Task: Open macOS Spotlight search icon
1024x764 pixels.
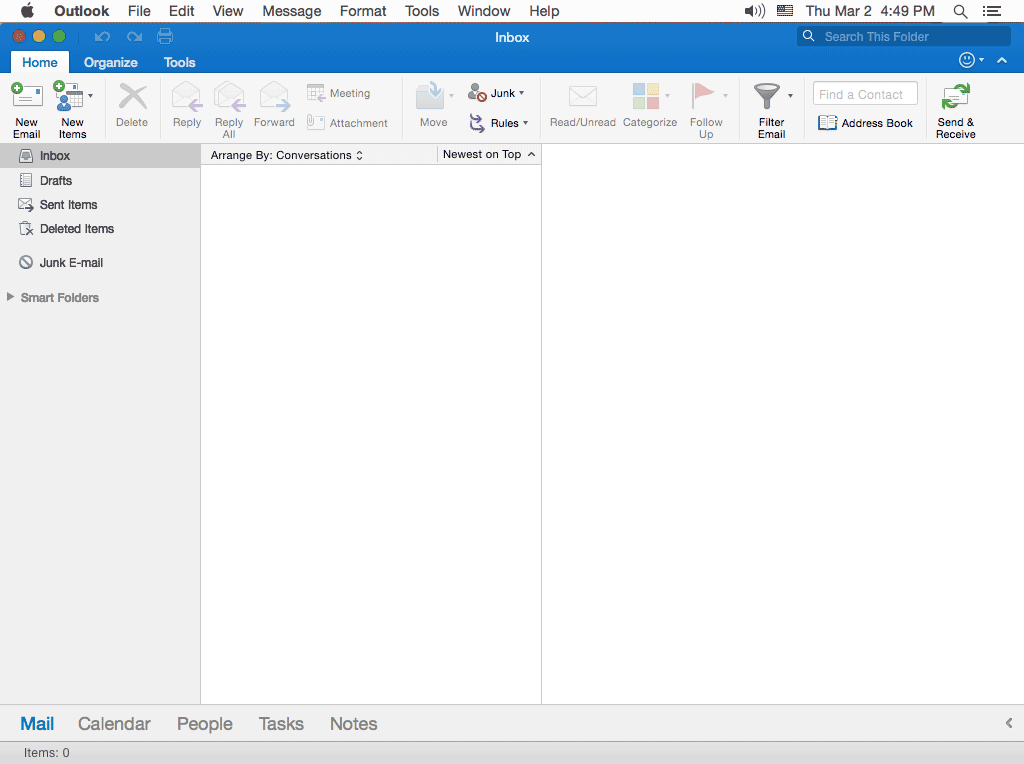Action: [960, 11]
